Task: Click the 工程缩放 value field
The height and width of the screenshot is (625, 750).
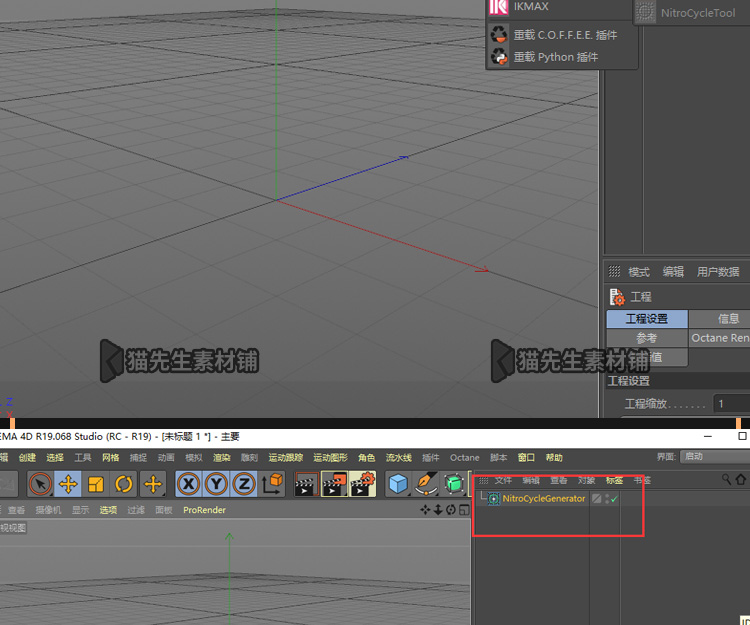Action: coord(732,404)
